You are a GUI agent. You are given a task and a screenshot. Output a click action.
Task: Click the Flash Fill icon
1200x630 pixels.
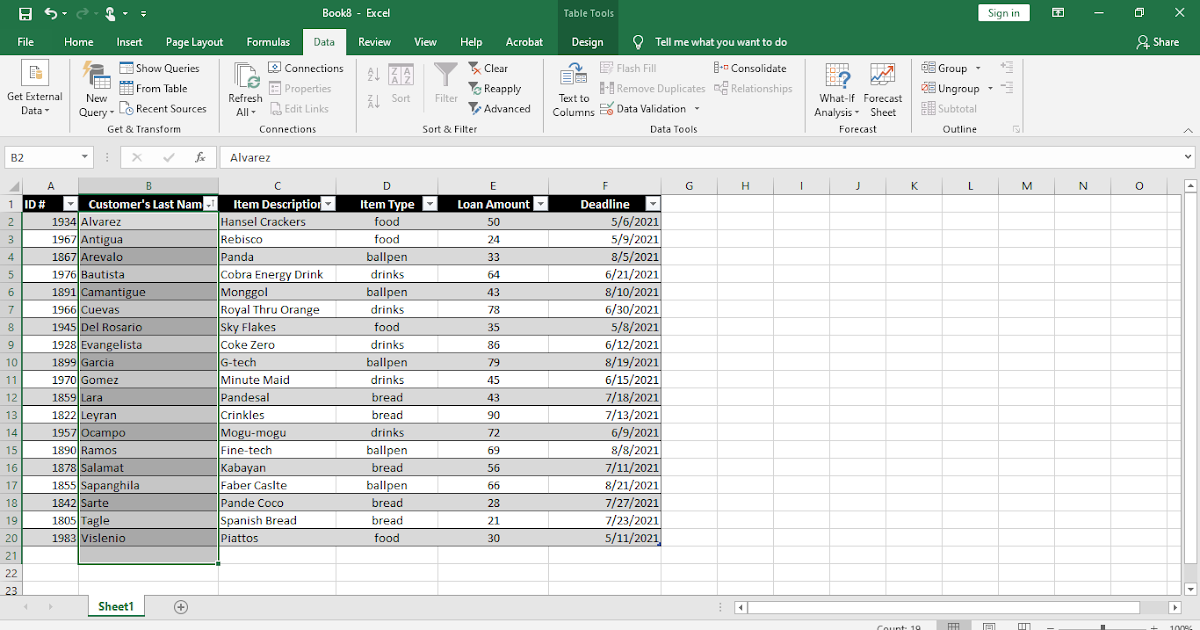[x=607, y=68]
